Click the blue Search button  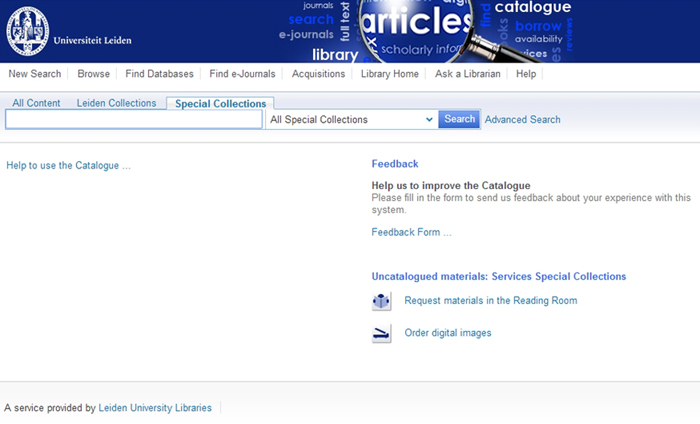[459, 119]
